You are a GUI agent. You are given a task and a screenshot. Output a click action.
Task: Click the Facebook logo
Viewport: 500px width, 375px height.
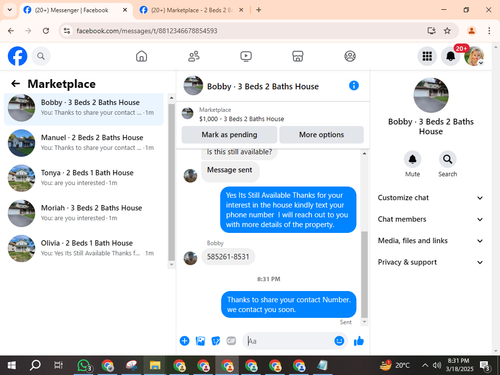(17, 56)
